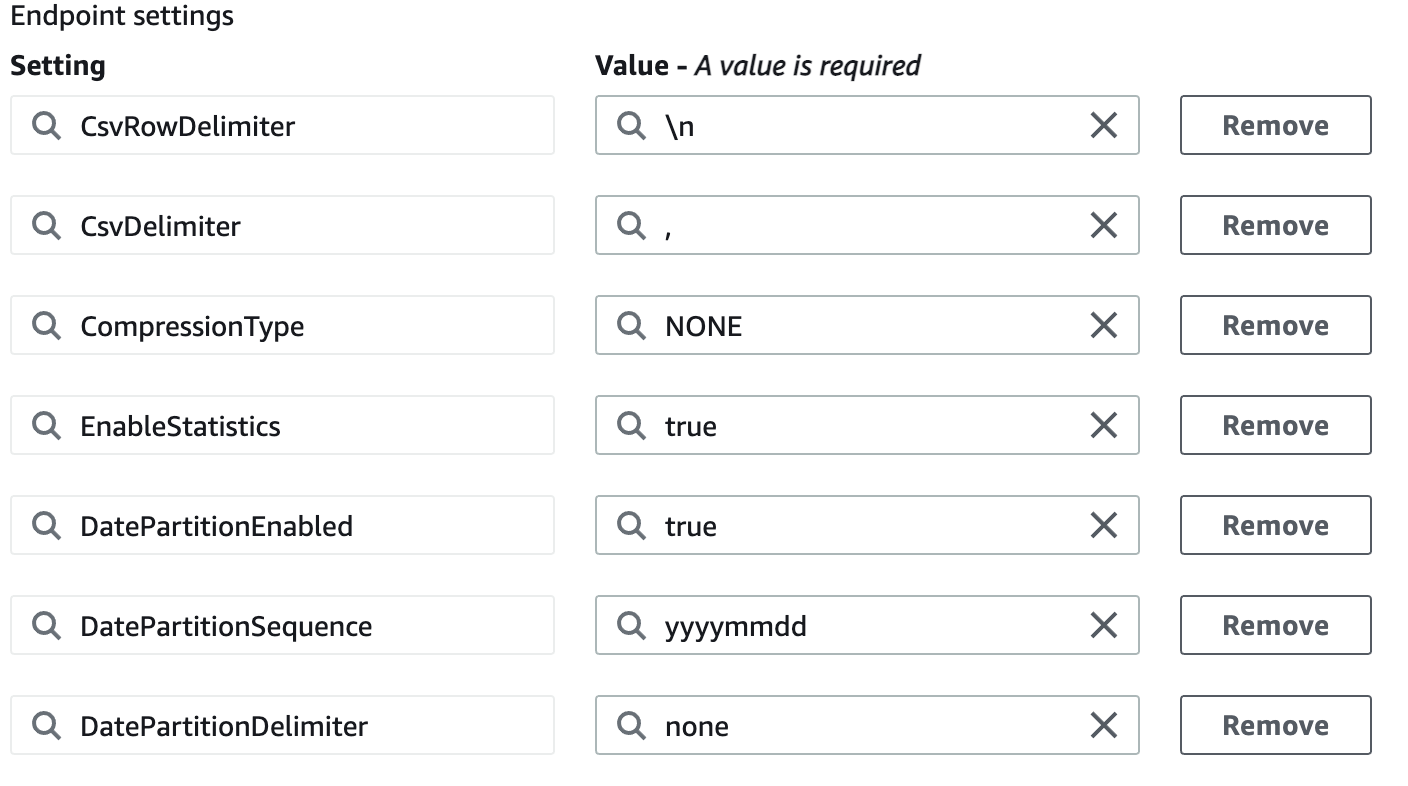The width and height of the screenshot is (1408, 786).
Task: Remove the CompressionType setting row
Action: [x=1275, y=325]
